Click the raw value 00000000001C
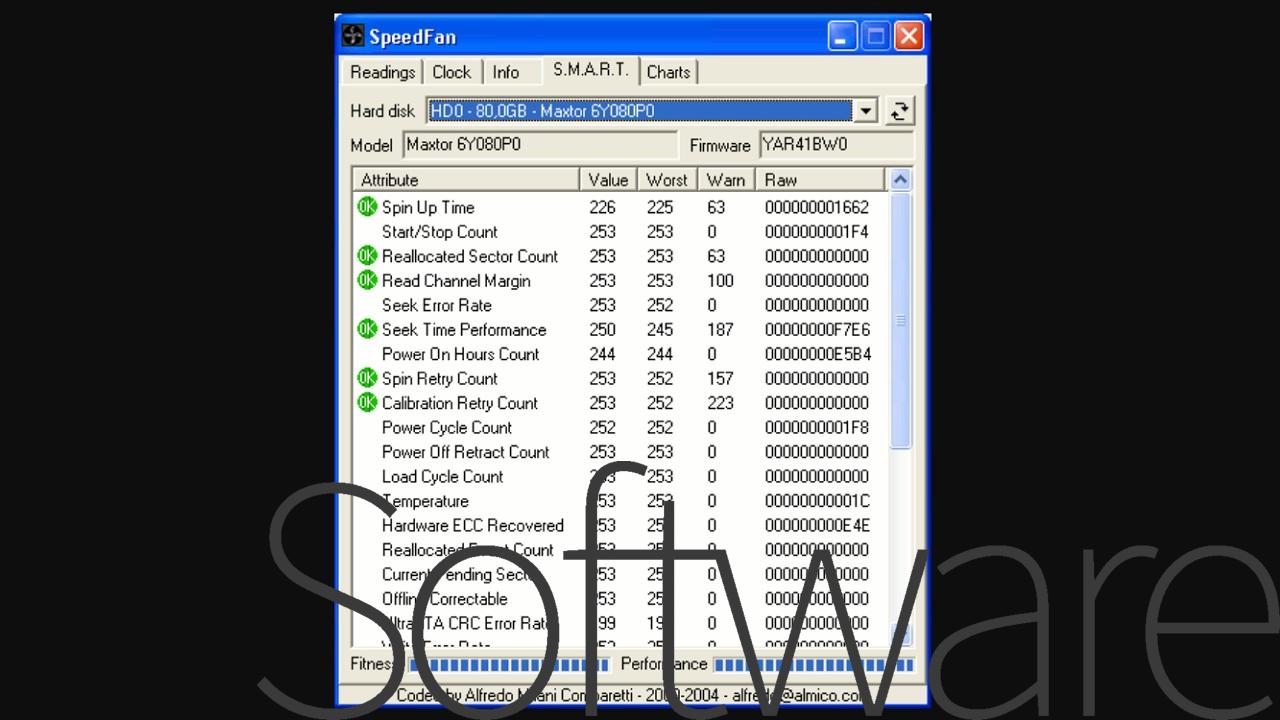Image resolution: width=1280 pixels, height=720 pixels. [817, 501]
